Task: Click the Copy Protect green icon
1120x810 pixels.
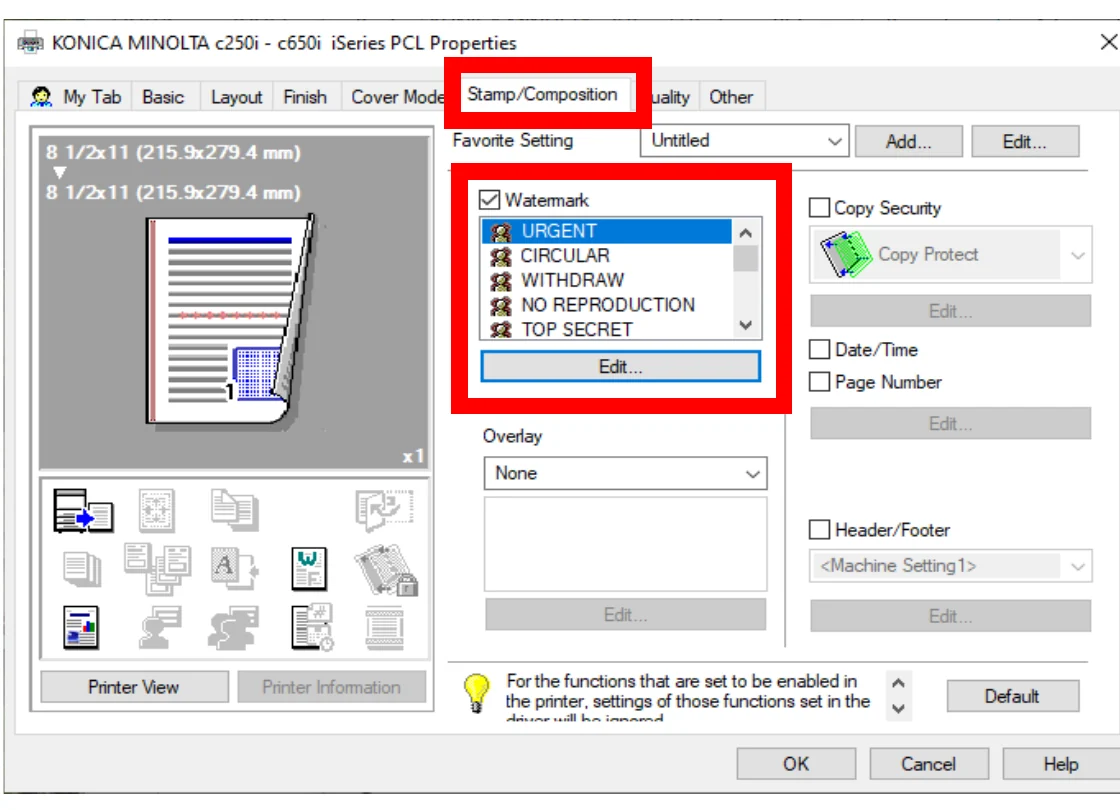Action: click(x=846, y=254)
